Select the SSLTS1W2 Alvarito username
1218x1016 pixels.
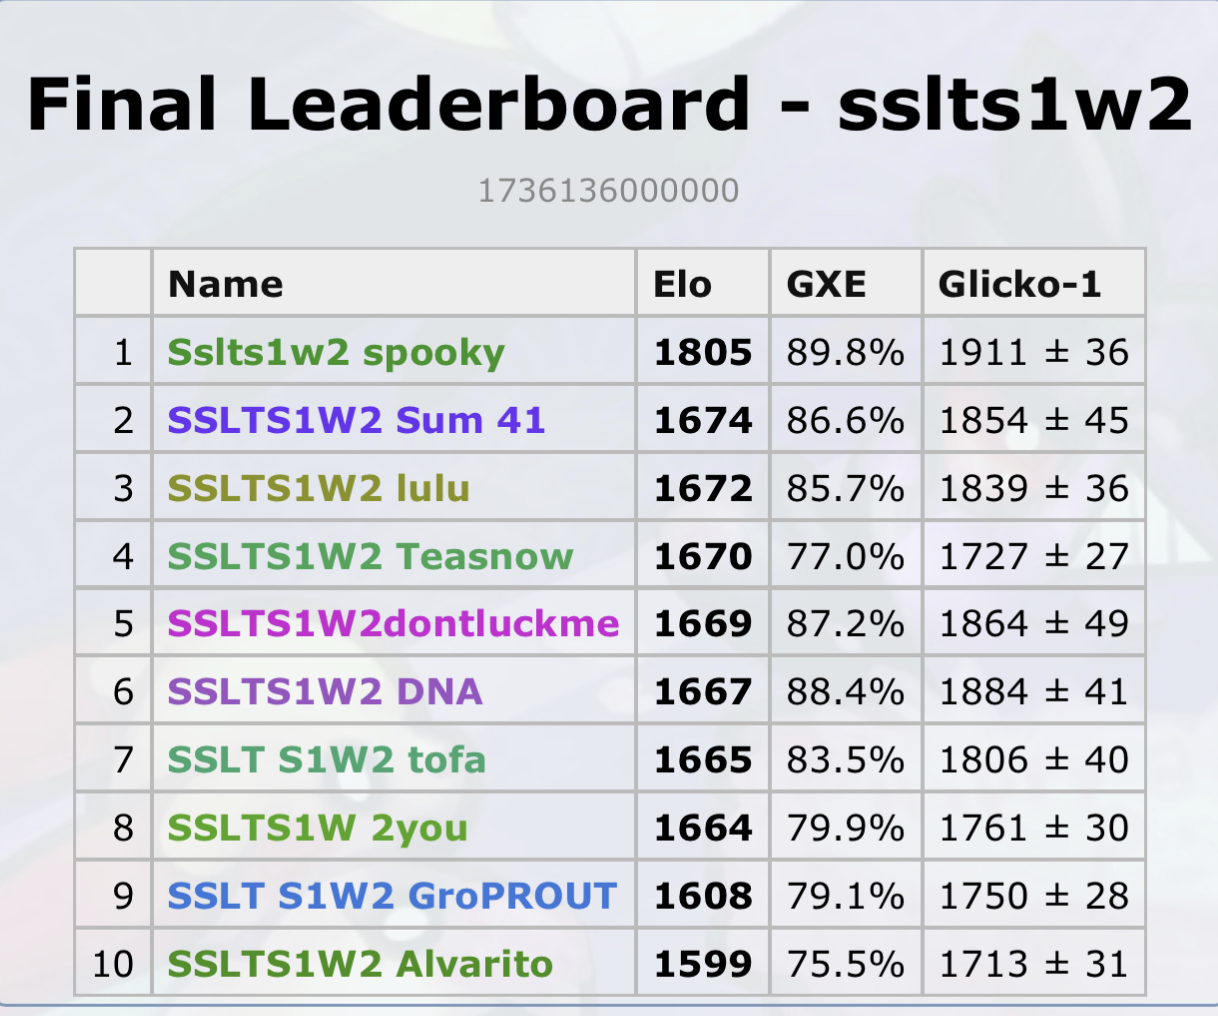360,964
